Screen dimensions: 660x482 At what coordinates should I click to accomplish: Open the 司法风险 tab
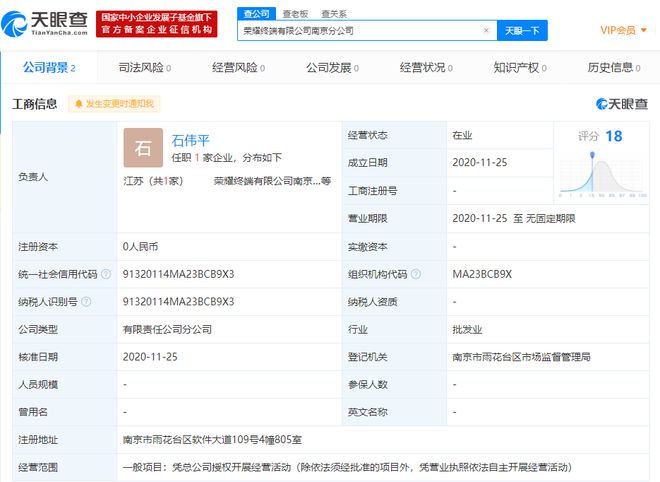[138, 68]
